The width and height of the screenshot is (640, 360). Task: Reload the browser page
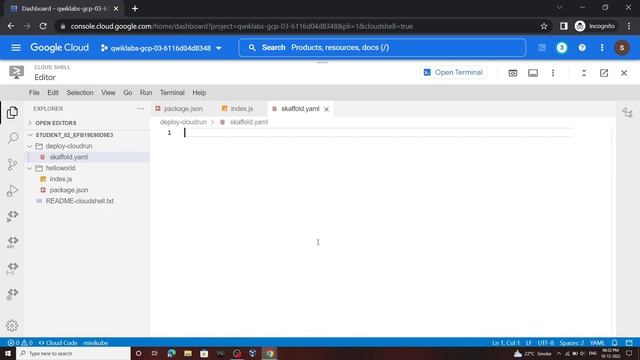(x=43, y=26)
